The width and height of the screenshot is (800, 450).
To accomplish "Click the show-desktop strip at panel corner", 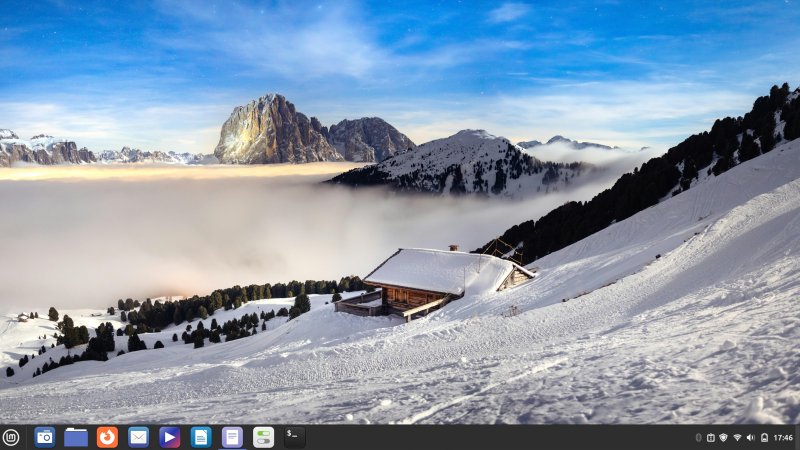I will [797, 437].
